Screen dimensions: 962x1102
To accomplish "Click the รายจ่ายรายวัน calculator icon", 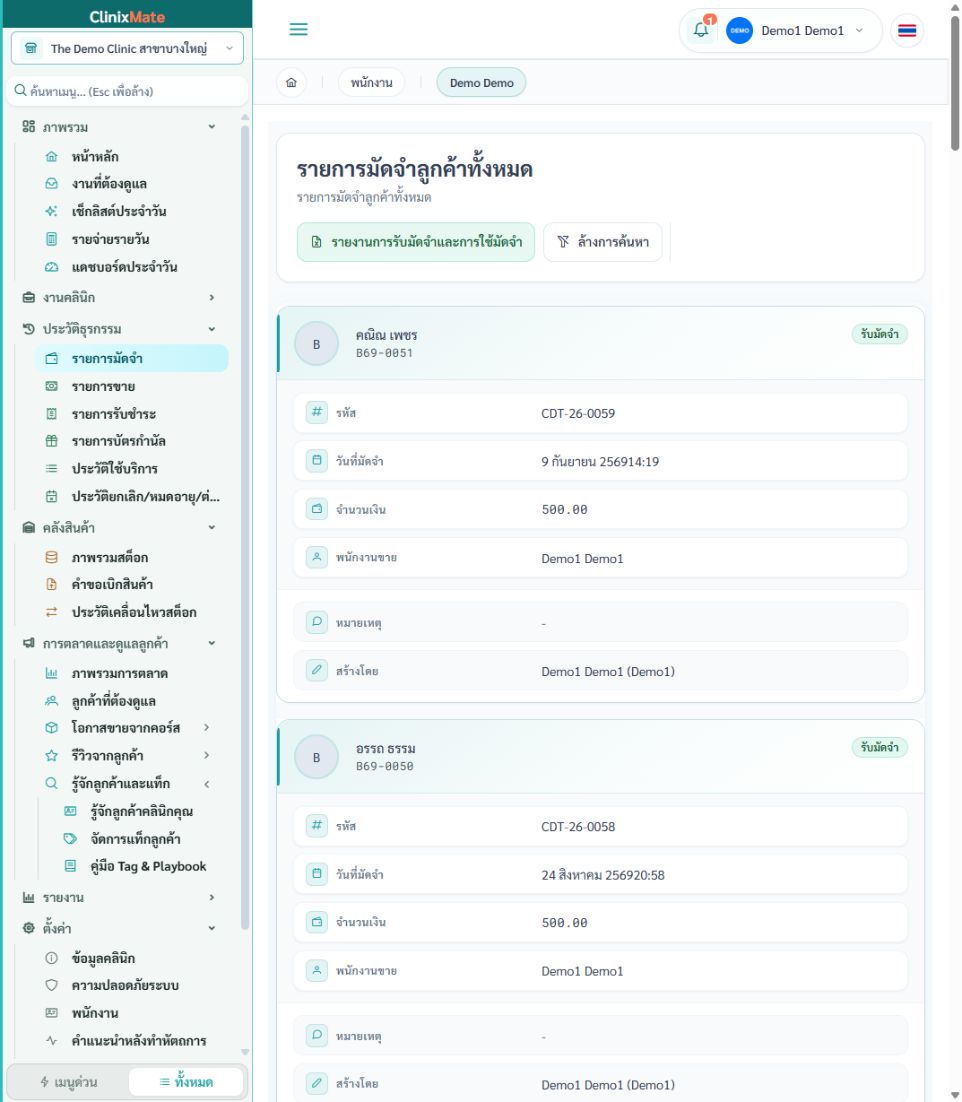I will click(51, 240).
